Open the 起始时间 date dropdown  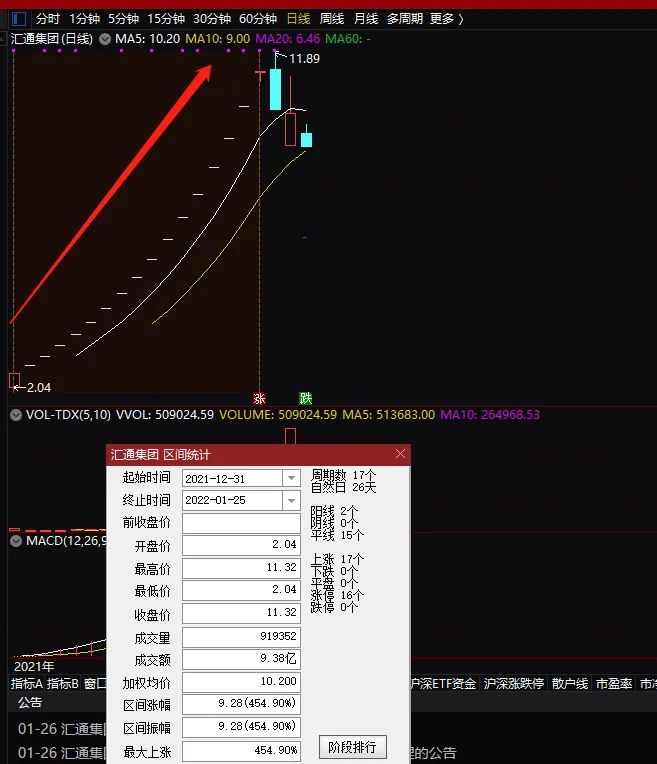click(x=291, y=478)
